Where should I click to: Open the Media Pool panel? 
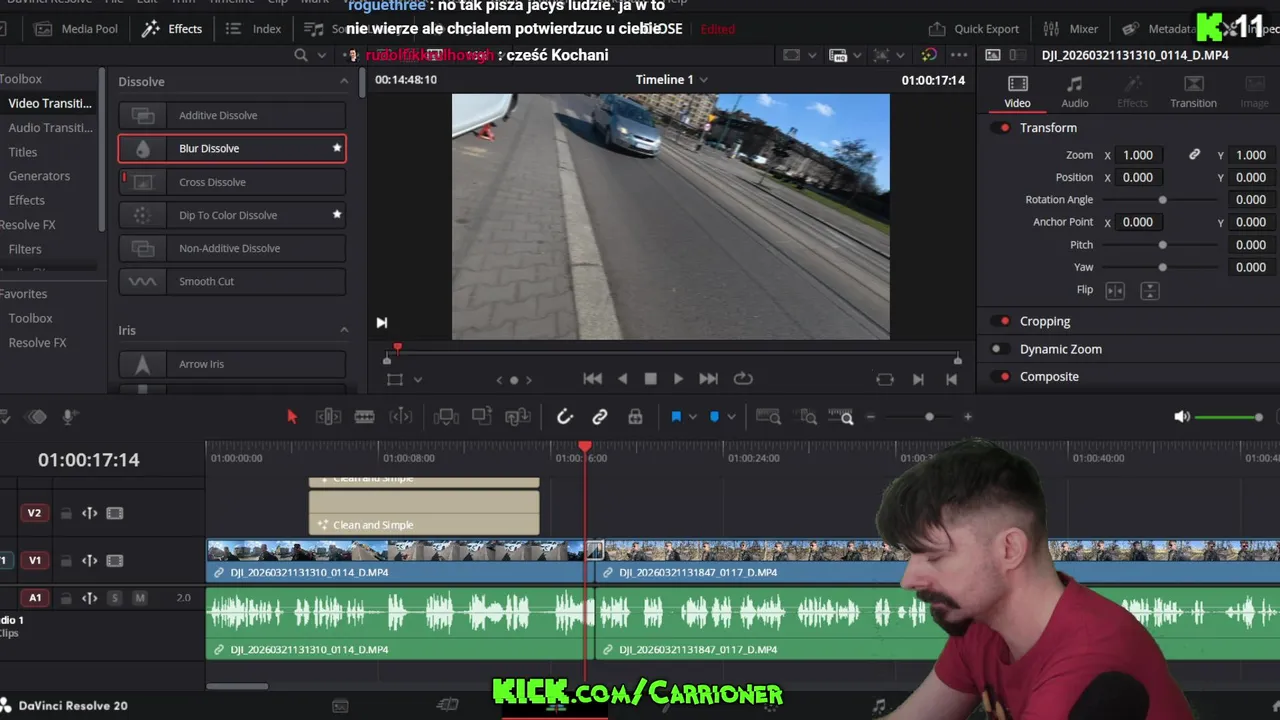click(76, 29)
